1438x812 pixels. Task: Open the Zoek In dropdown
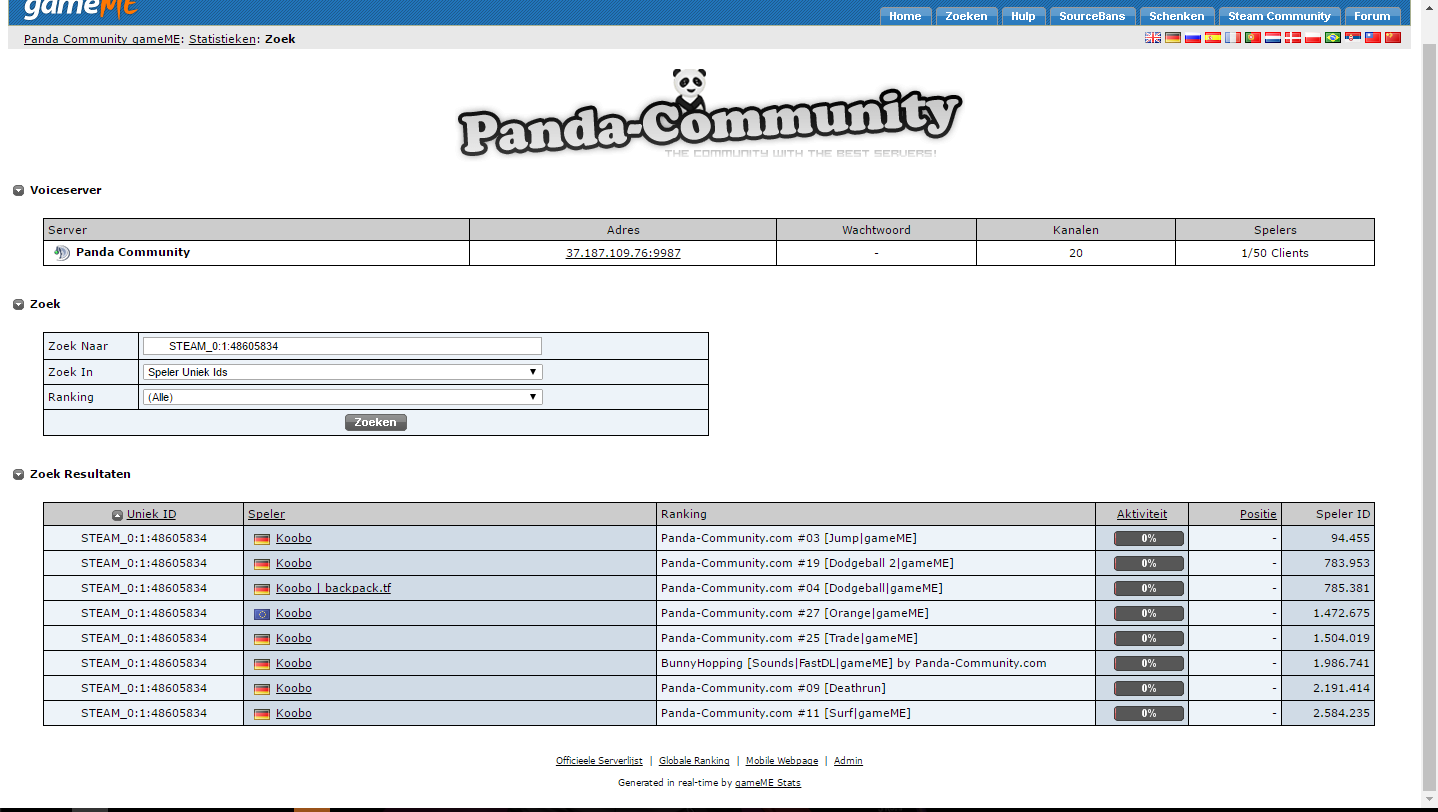(342, 372)
